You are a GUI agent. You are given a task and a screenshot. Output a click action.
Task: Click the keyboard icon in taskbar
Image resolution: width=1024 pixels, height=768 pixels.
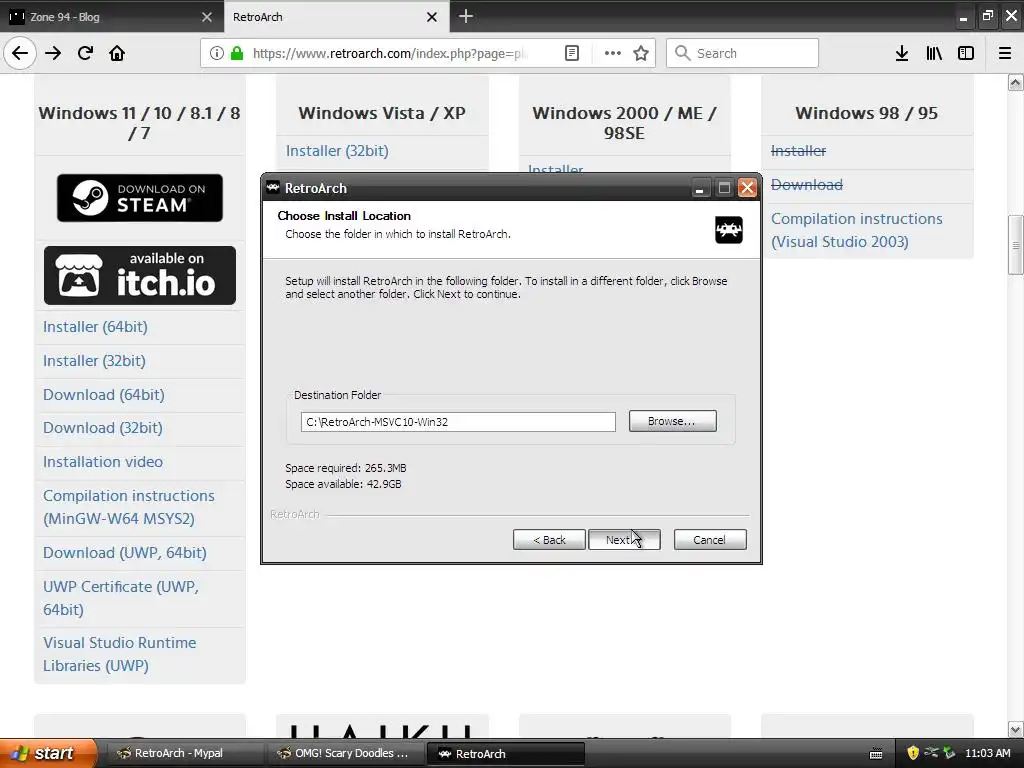point(876,754)
